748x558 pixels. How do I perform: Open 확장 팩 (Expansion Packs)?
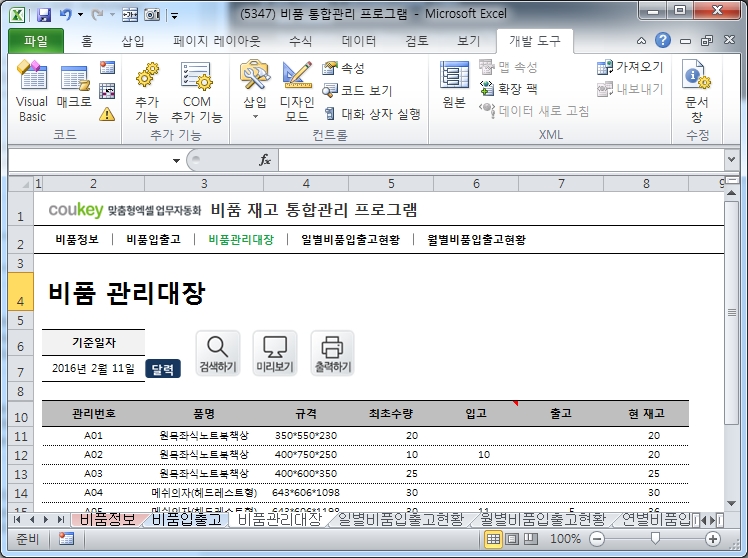(509, 89)
